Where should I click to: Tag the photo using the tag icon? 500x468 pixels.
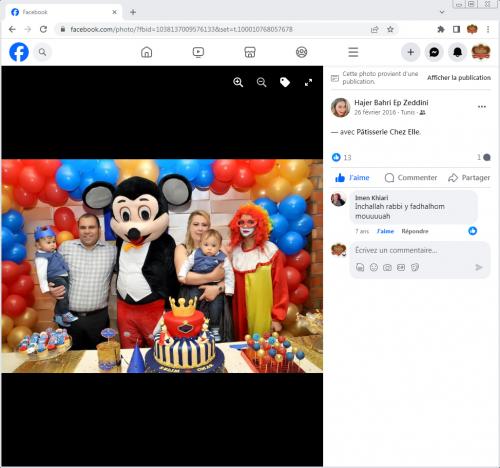(285, 82)
